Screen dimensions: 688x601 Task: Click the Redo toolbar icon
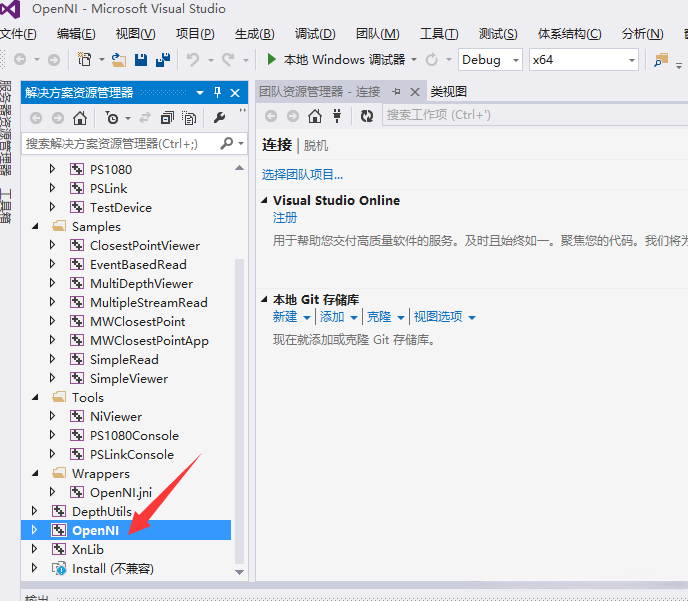[x=228, y=60]
